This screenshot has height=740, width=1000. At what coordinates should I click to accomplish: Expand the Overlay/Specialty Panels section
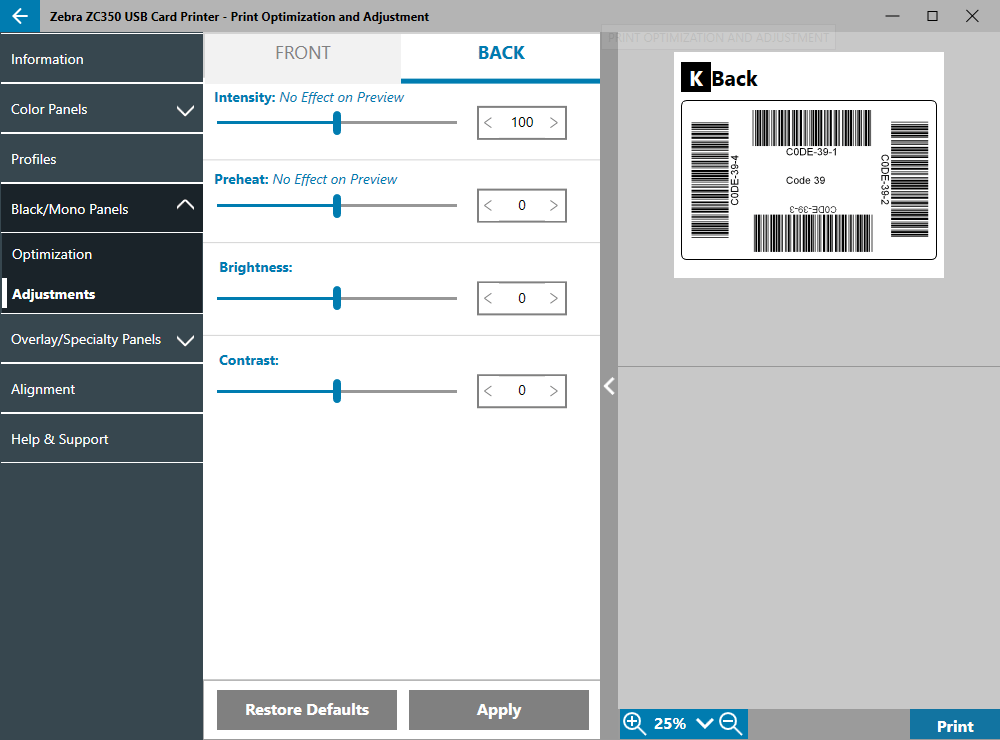click(185, 340)
